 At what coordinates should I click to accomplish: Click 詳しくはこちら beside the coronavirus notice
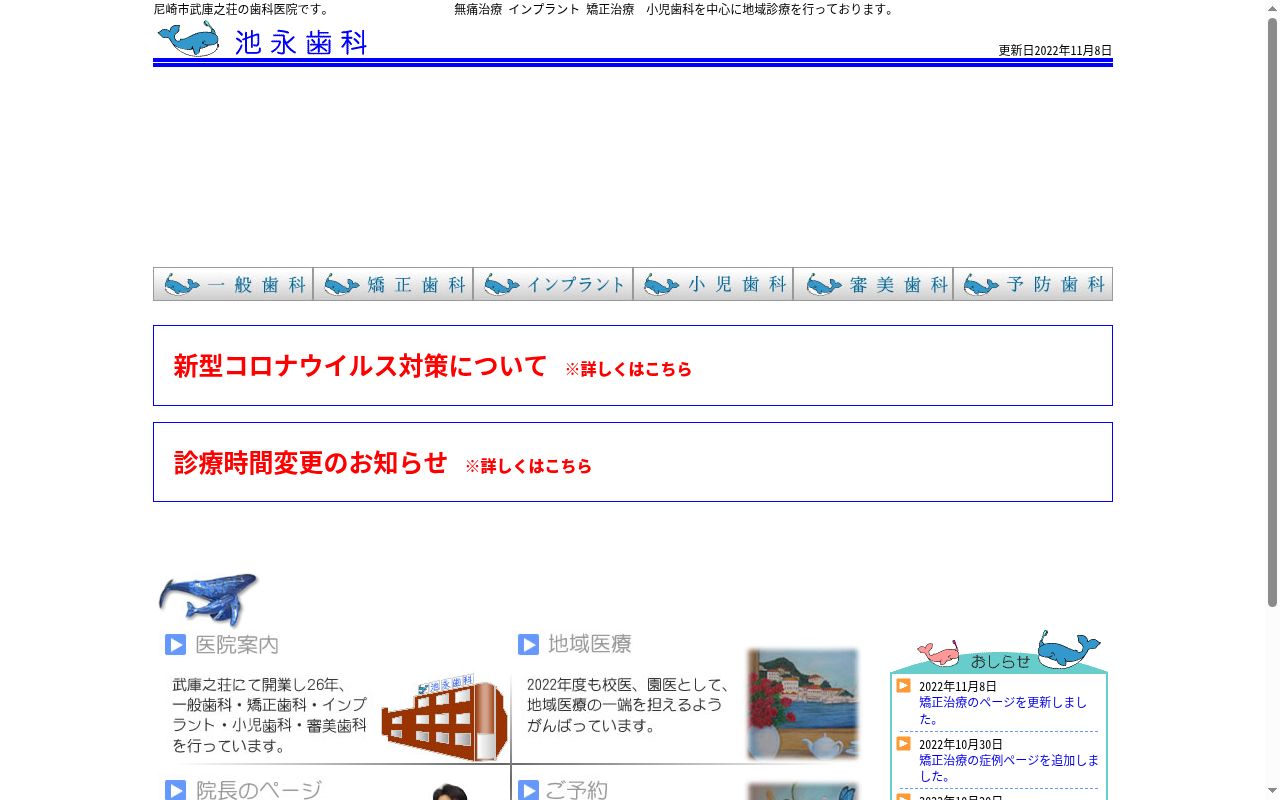tap(628, 369)
